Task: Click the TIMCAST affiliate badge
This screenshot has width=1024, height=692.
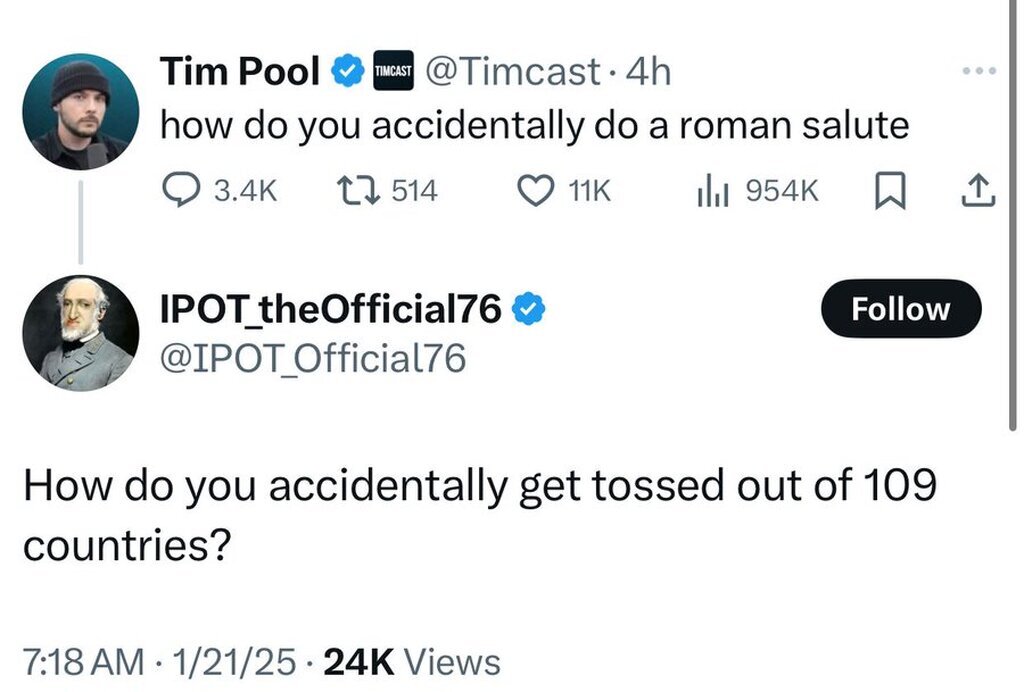Action: [x=393, y=73]
